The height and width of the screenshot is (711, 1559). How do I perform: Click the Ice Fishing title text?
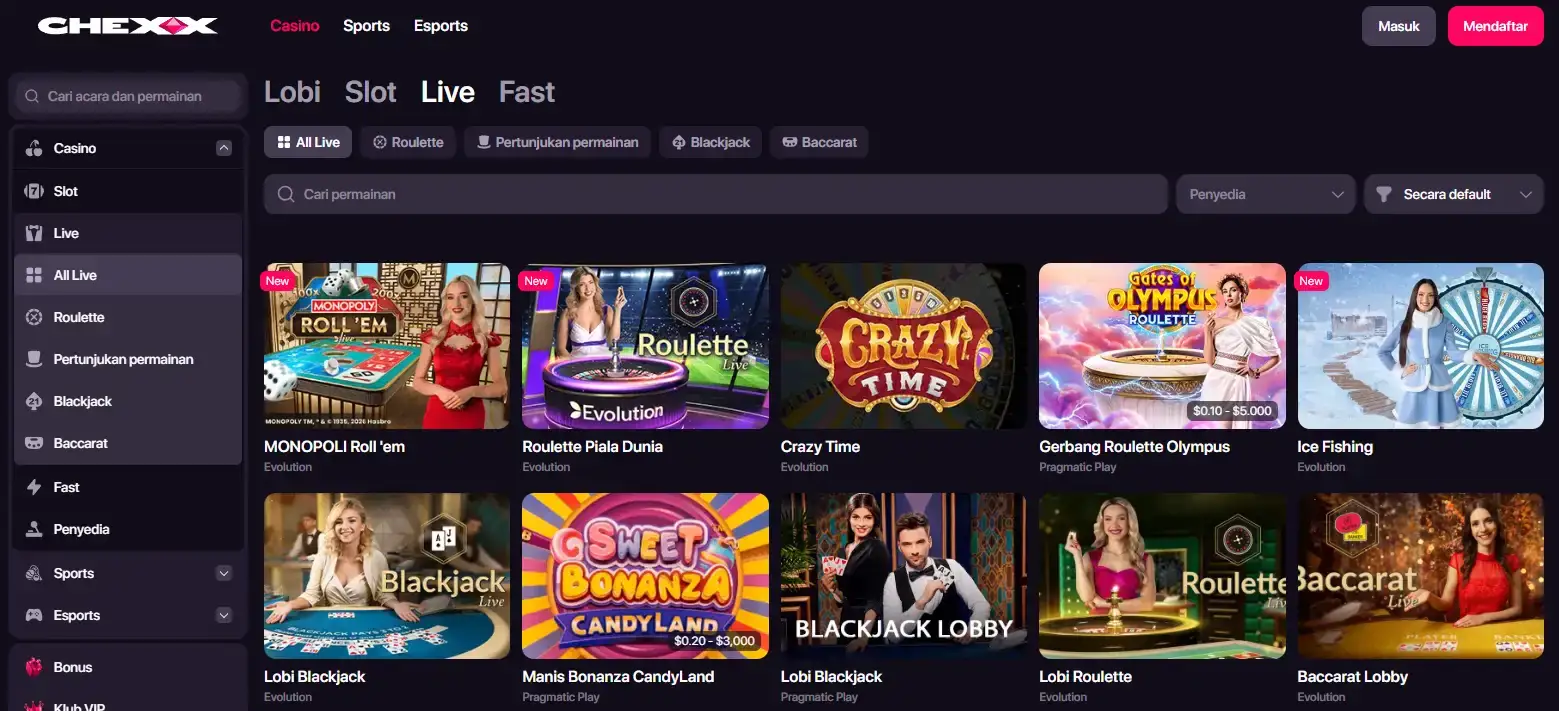tap(1335, 447)
